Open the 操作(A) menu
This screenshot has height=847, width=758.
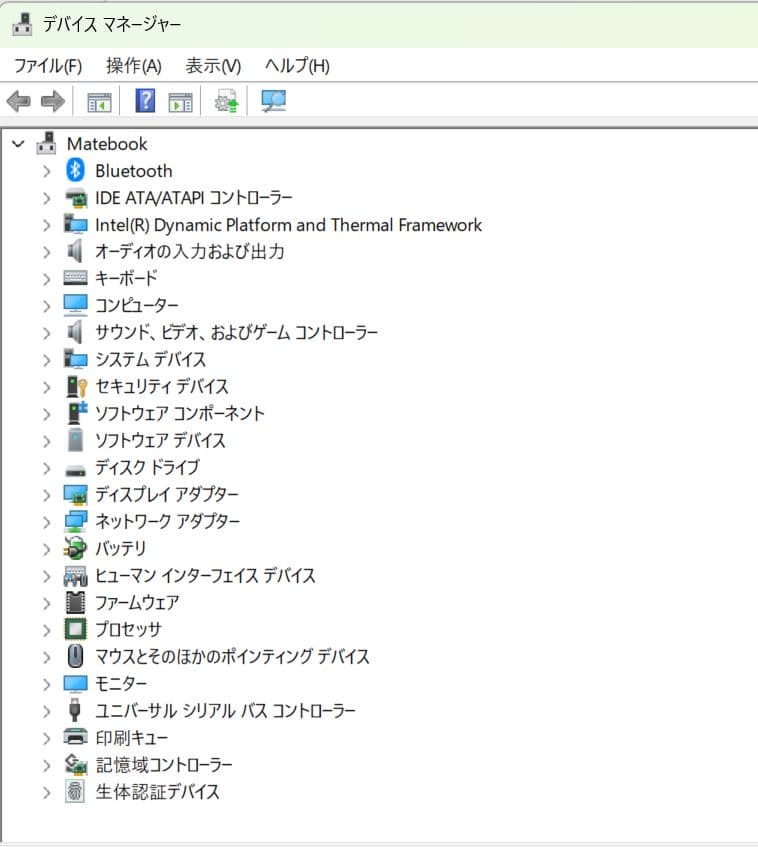pyautogui.click(x=134, y=66)
